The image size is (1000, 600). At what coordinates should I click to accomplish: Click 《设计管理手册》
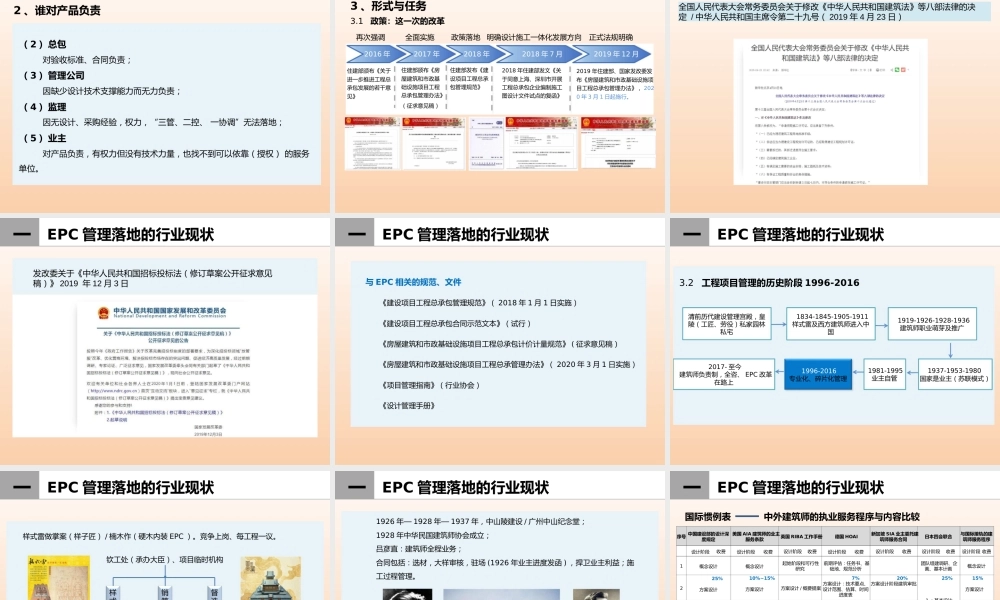(408, 406)
